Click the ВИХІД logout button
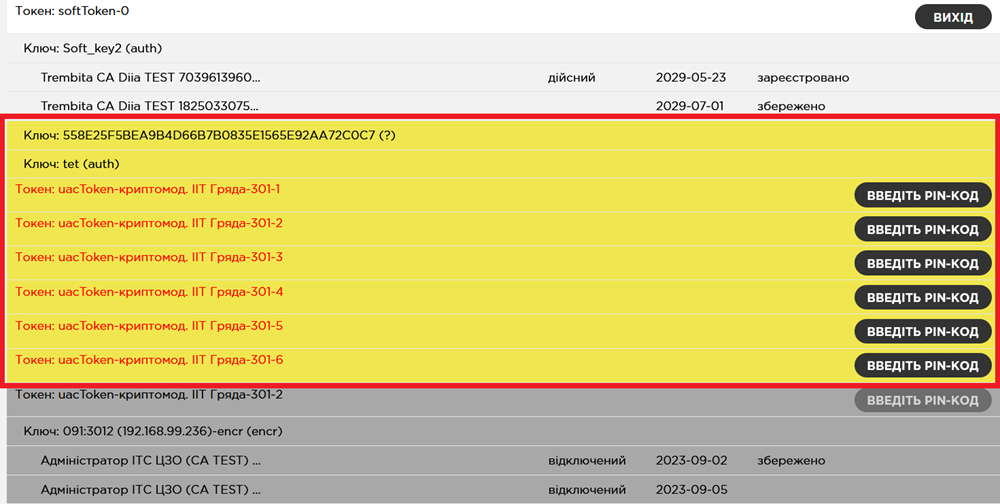Viewport: 1000px width, 504px height. 952,17
